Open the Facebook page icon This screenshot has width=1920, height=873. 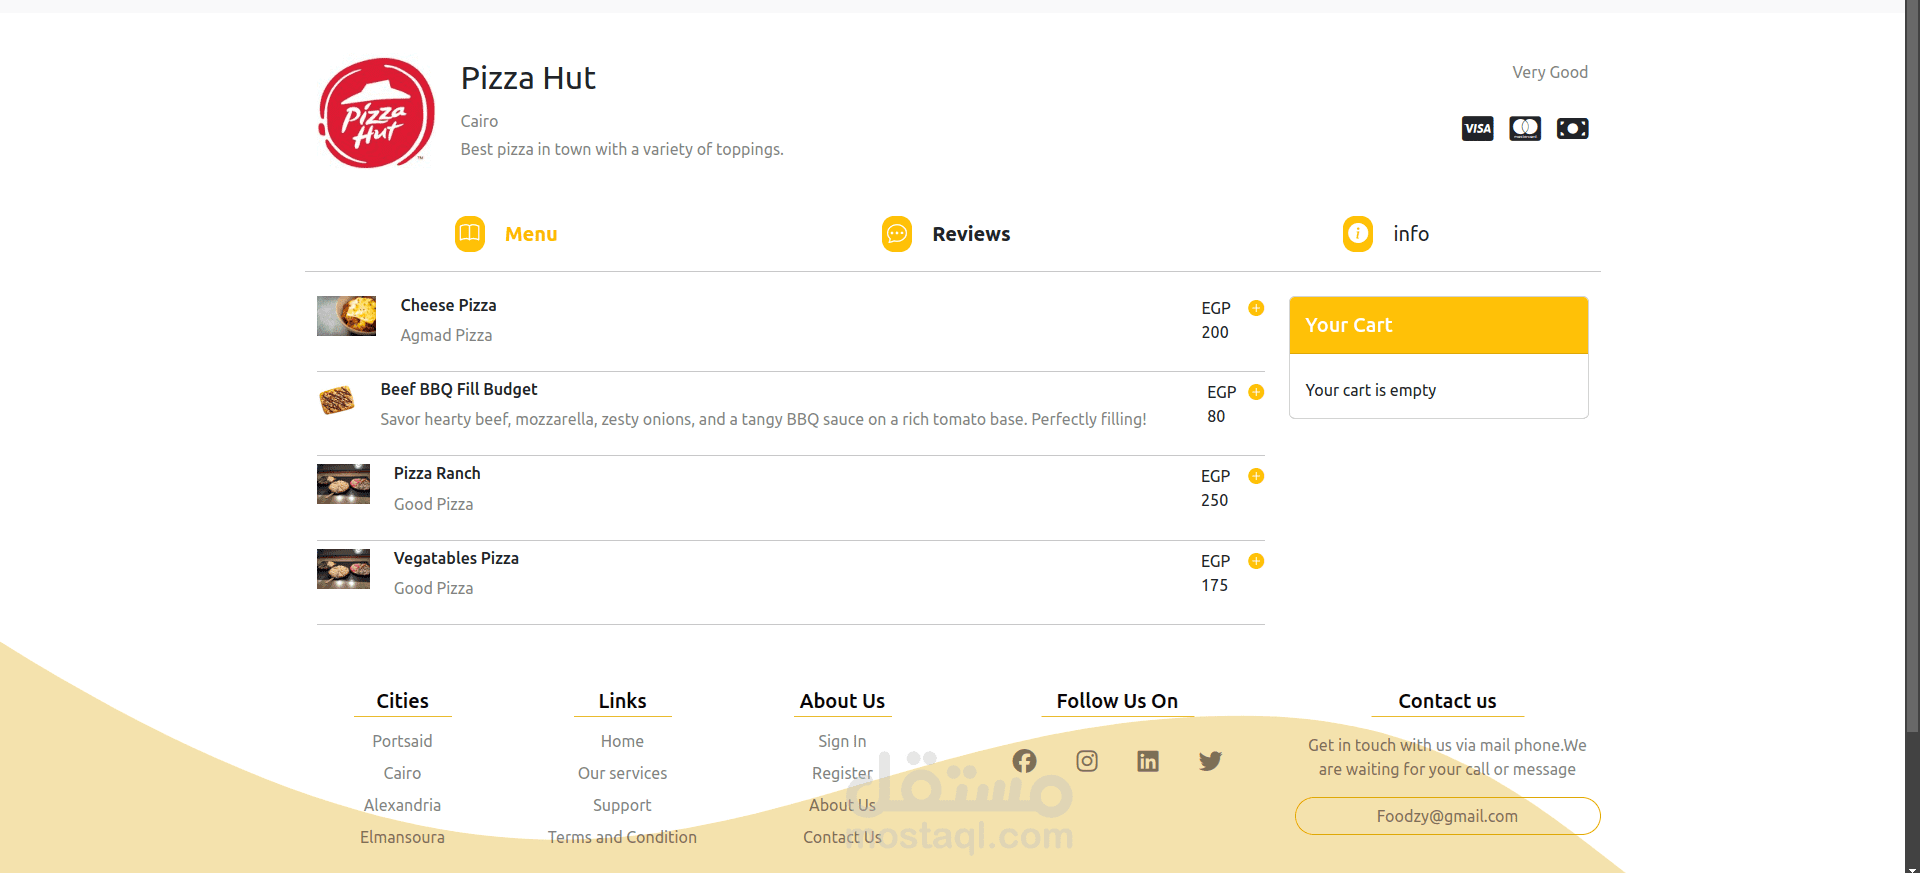1024,761
